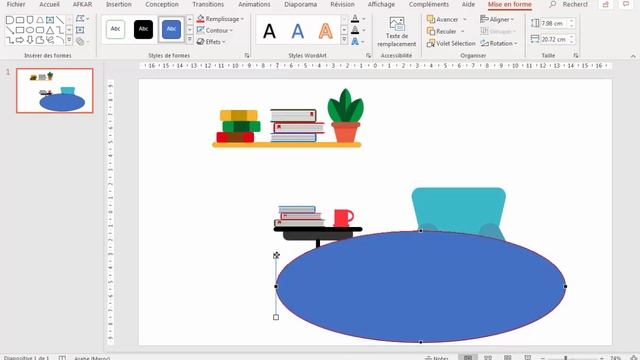Switch to Normal view in status bar
The image size is (640, 360).
pos(468,358)
